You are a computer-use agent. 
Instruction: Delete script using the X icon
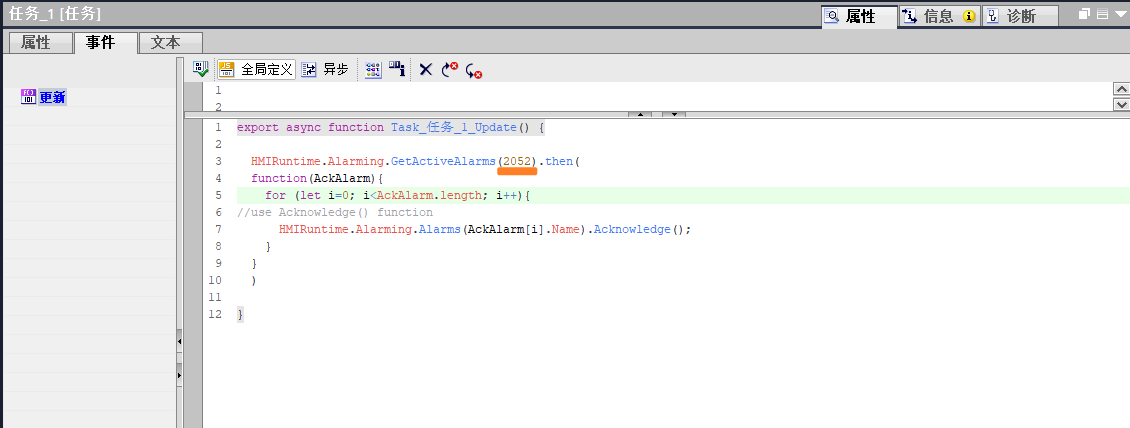(x=426, y=69)
